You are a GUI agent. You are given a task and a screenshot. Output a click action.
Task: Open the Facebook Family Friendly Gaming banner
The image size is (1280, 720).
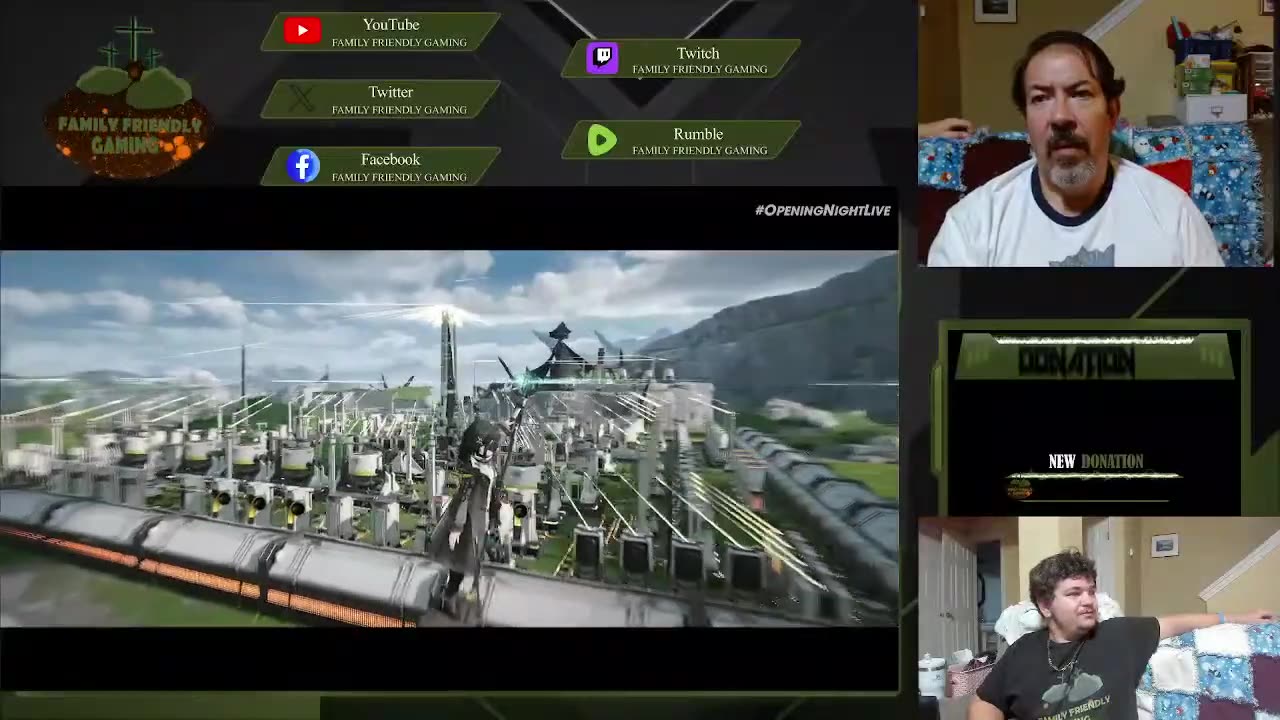pos(381,166)
